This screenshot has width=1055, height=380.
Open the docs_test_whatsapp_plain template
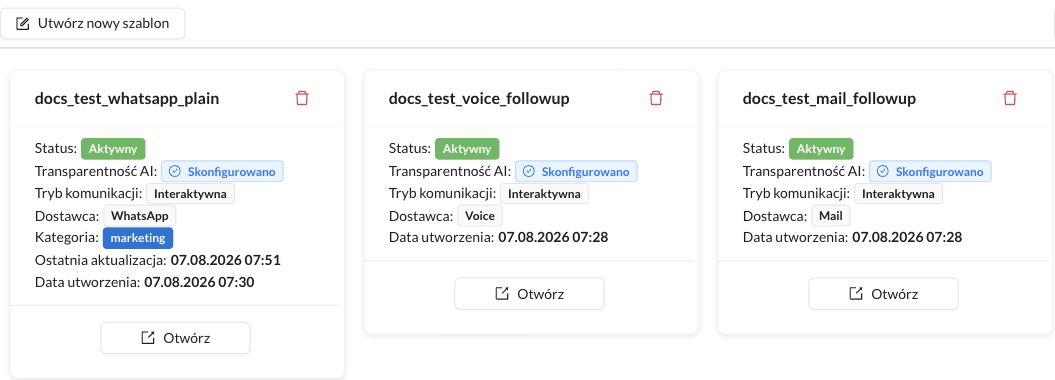(x=176, y=338)
